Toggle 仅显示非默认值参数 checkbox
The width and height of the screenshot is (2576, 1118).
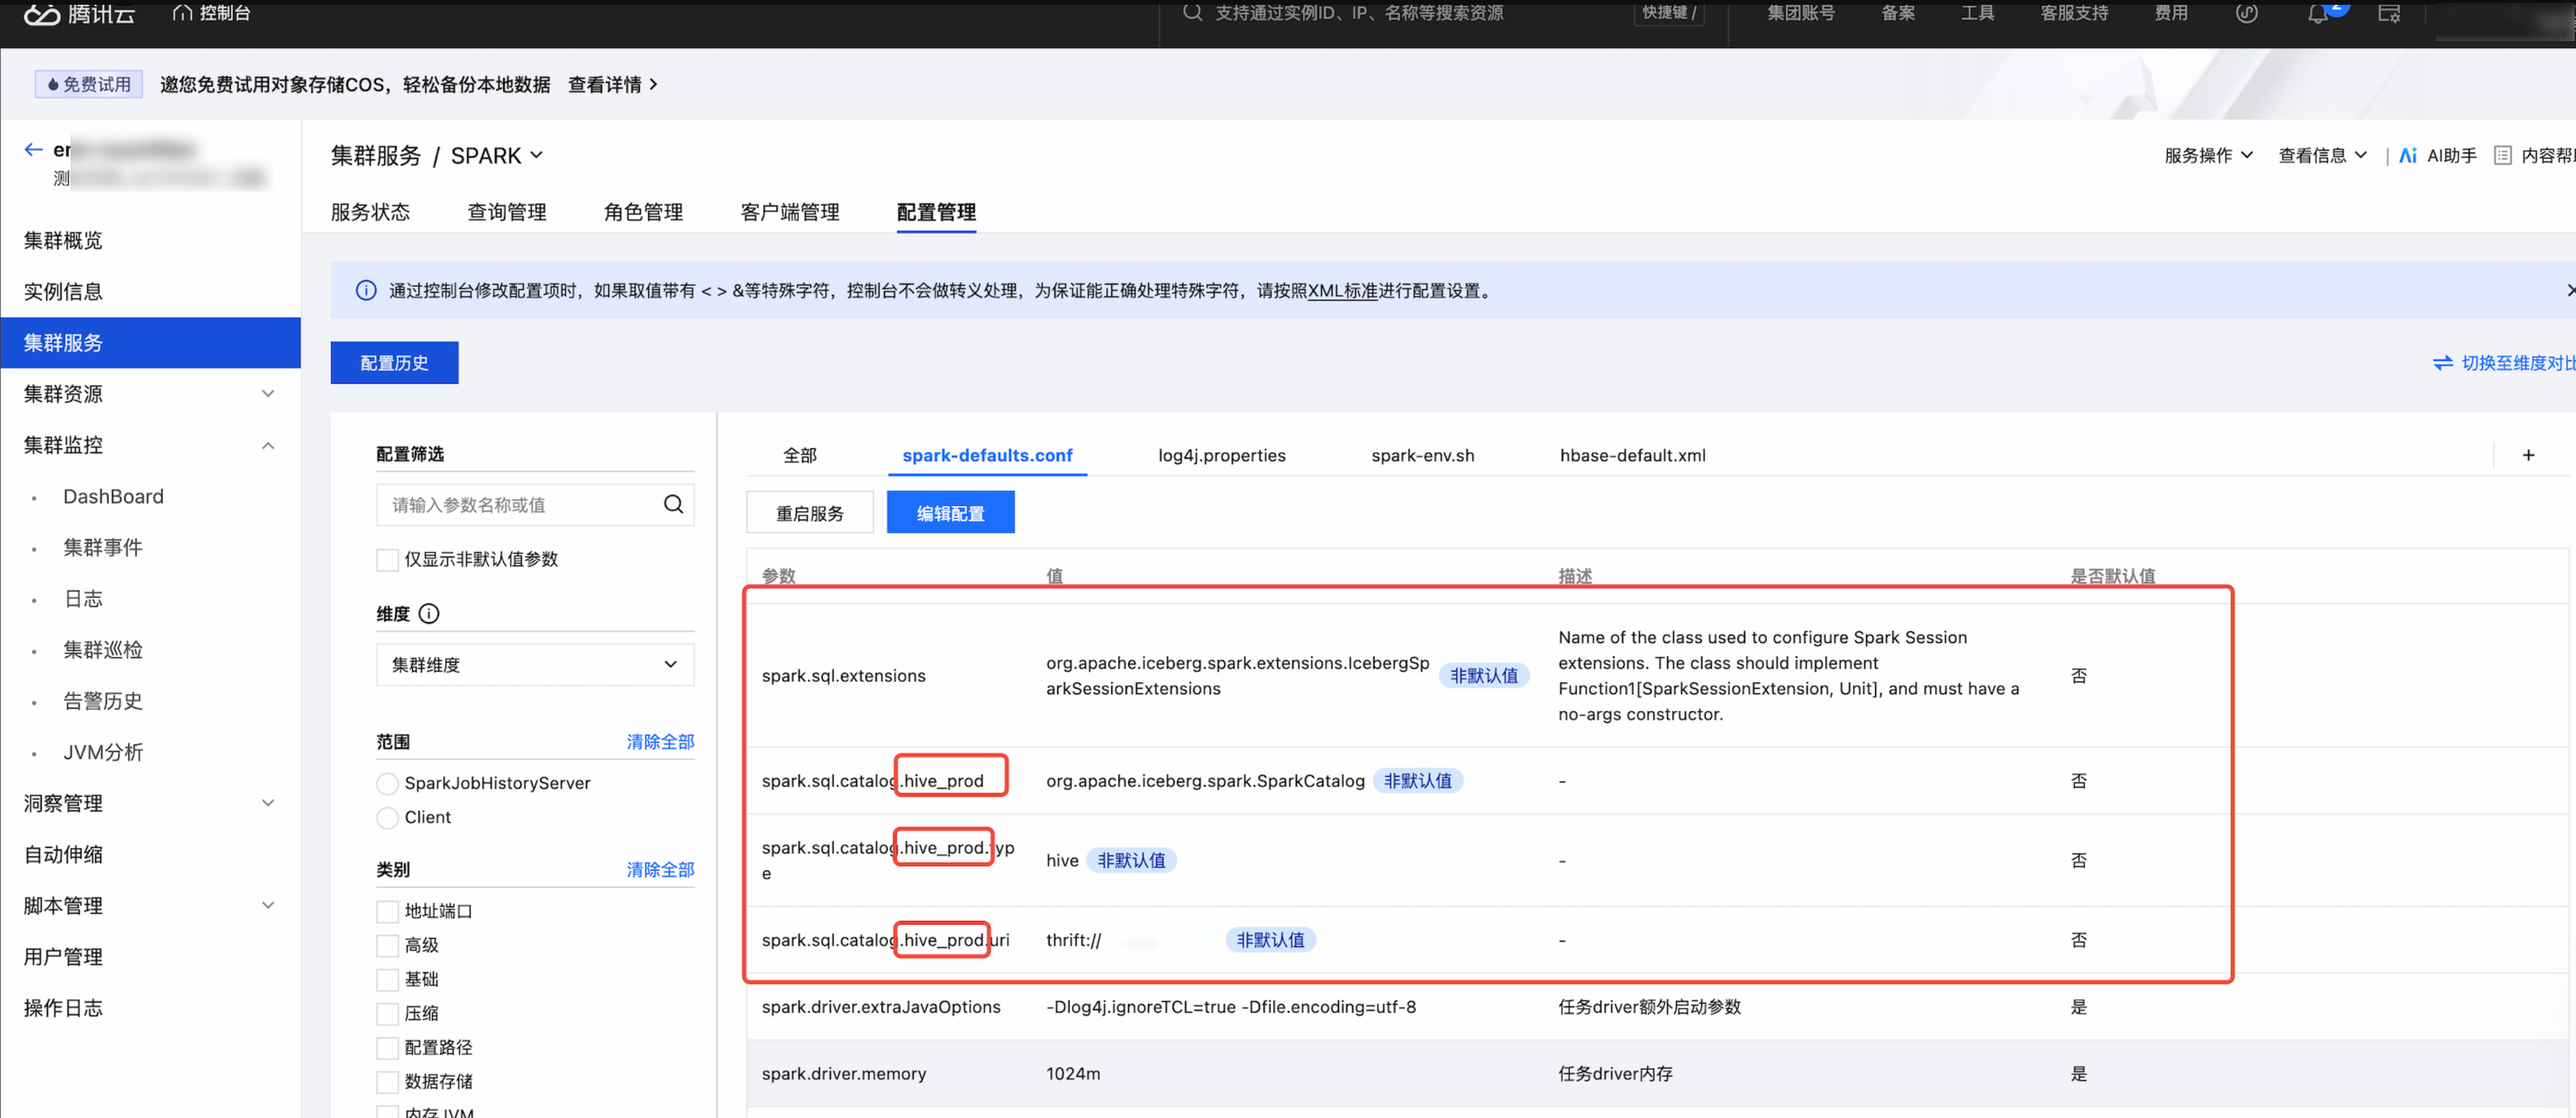click(x=387, y=559)
